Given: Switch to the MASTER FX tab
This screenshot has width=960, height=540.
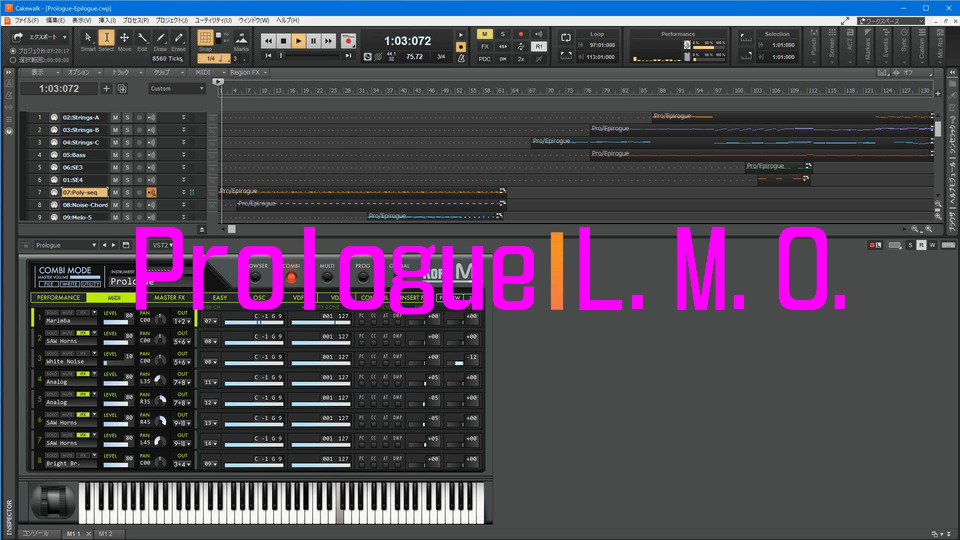Looking at the screenshot, I should pos(170,298).
